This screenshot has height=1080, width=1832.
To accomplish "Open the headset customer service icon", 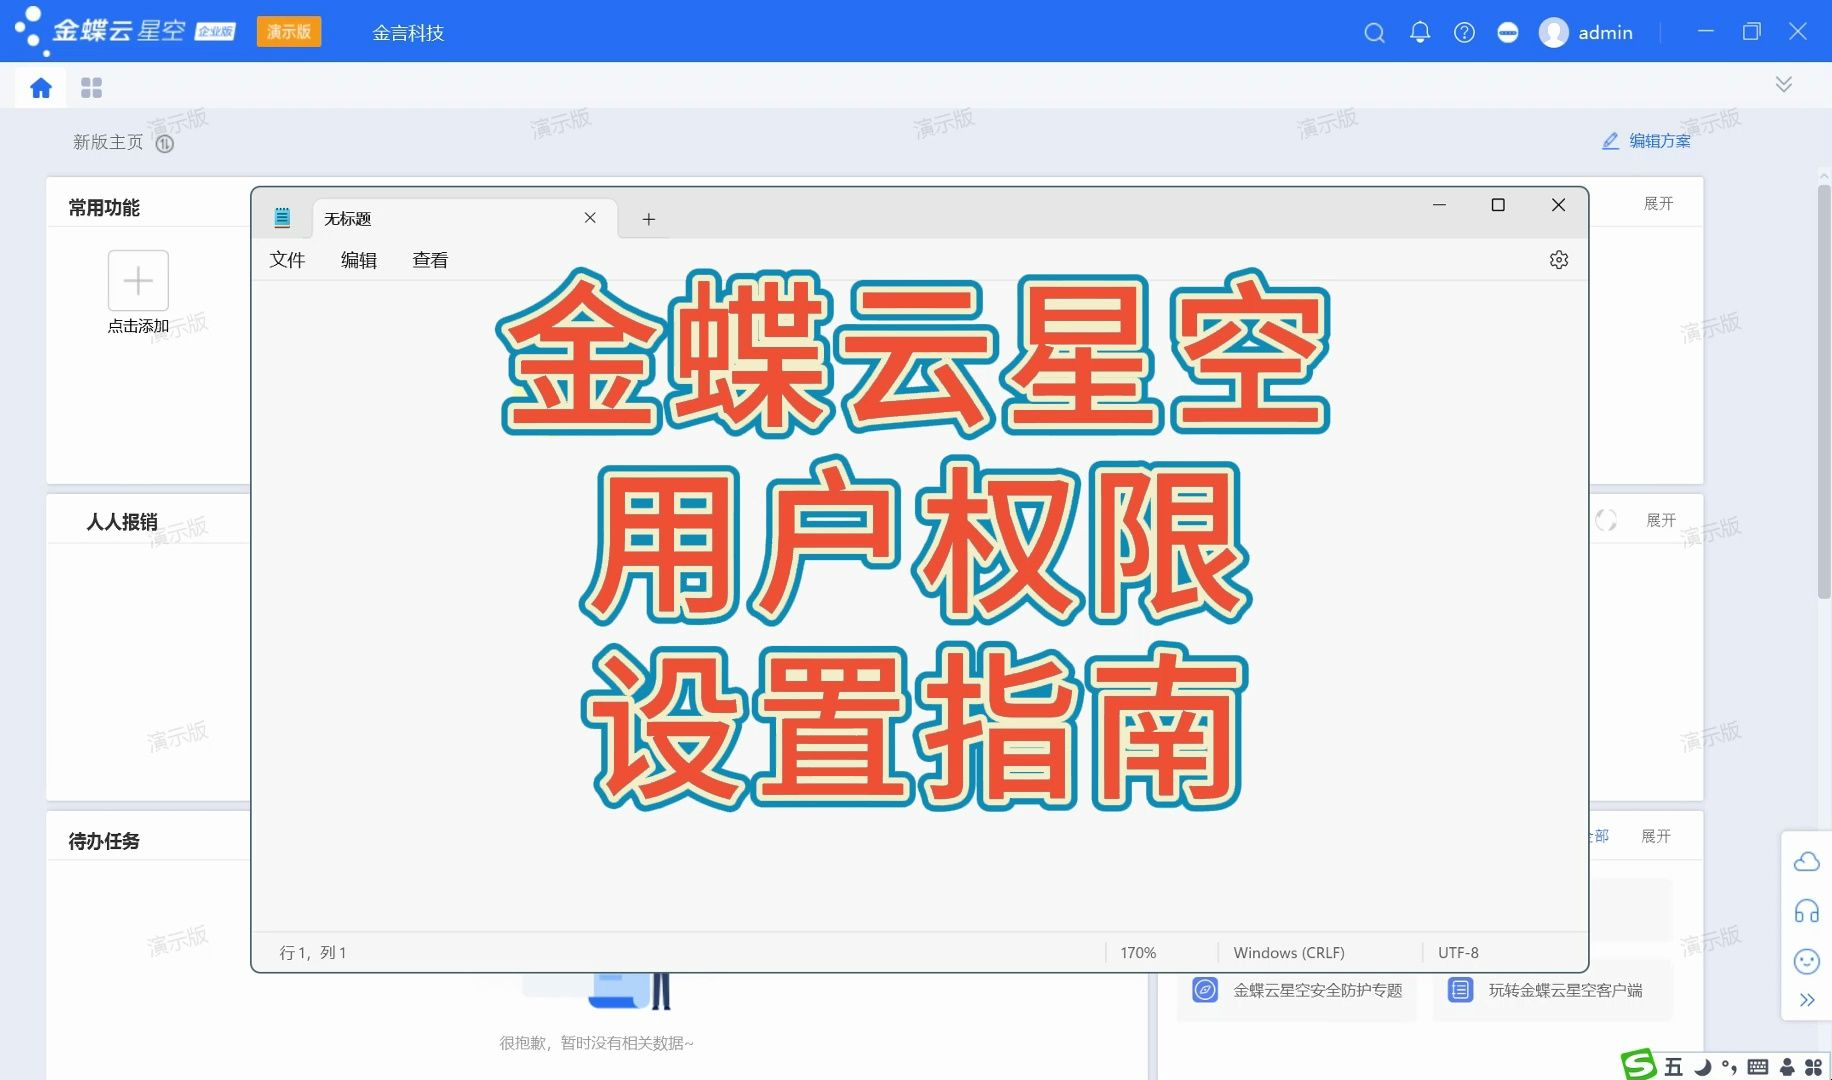I will tap(1806, 911).
